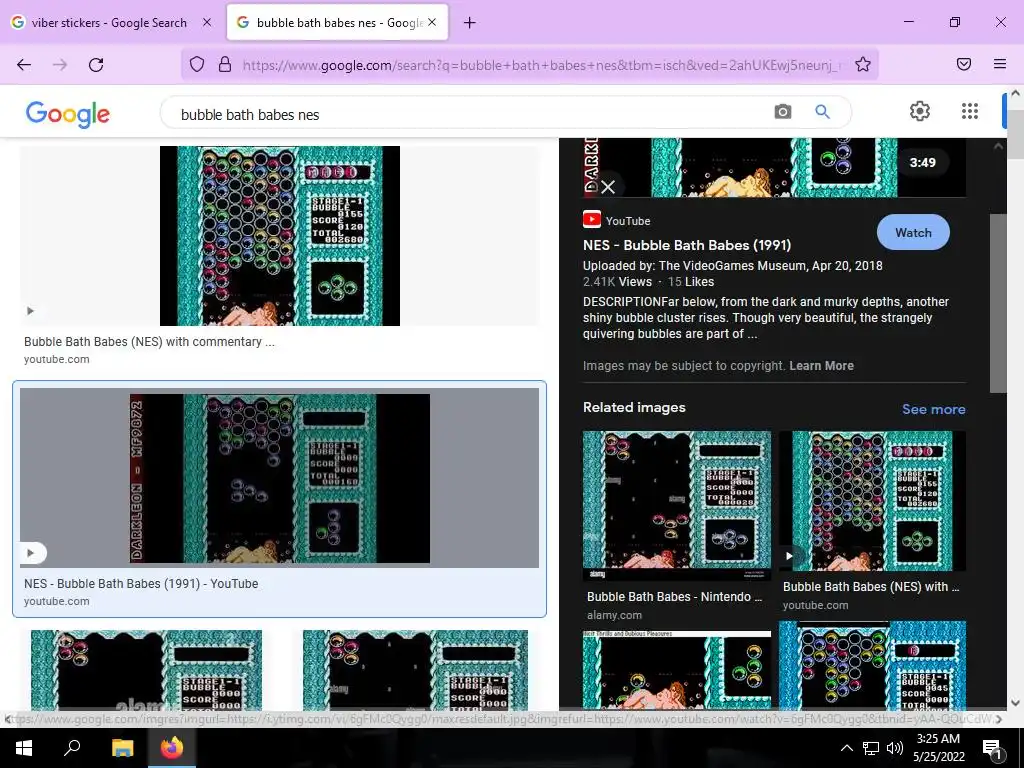
Task: Click the magnifier search button
Action: 822,112
